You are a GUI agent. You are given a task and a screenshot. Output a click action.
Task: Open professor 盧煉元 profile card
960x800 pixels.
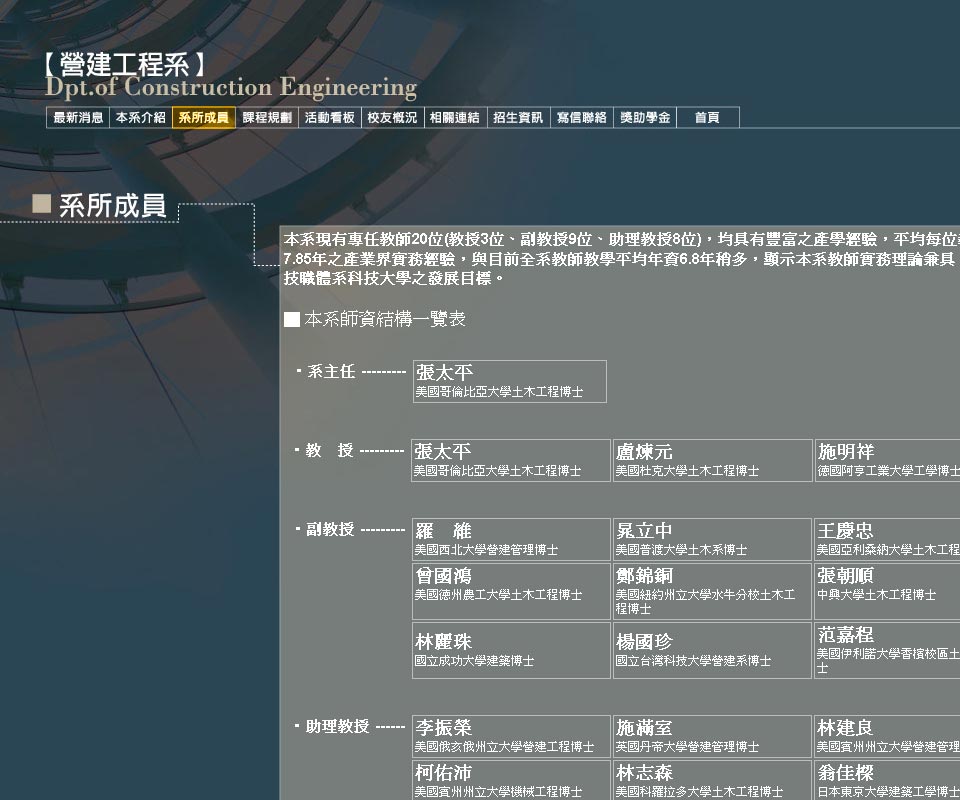(712, 460)
